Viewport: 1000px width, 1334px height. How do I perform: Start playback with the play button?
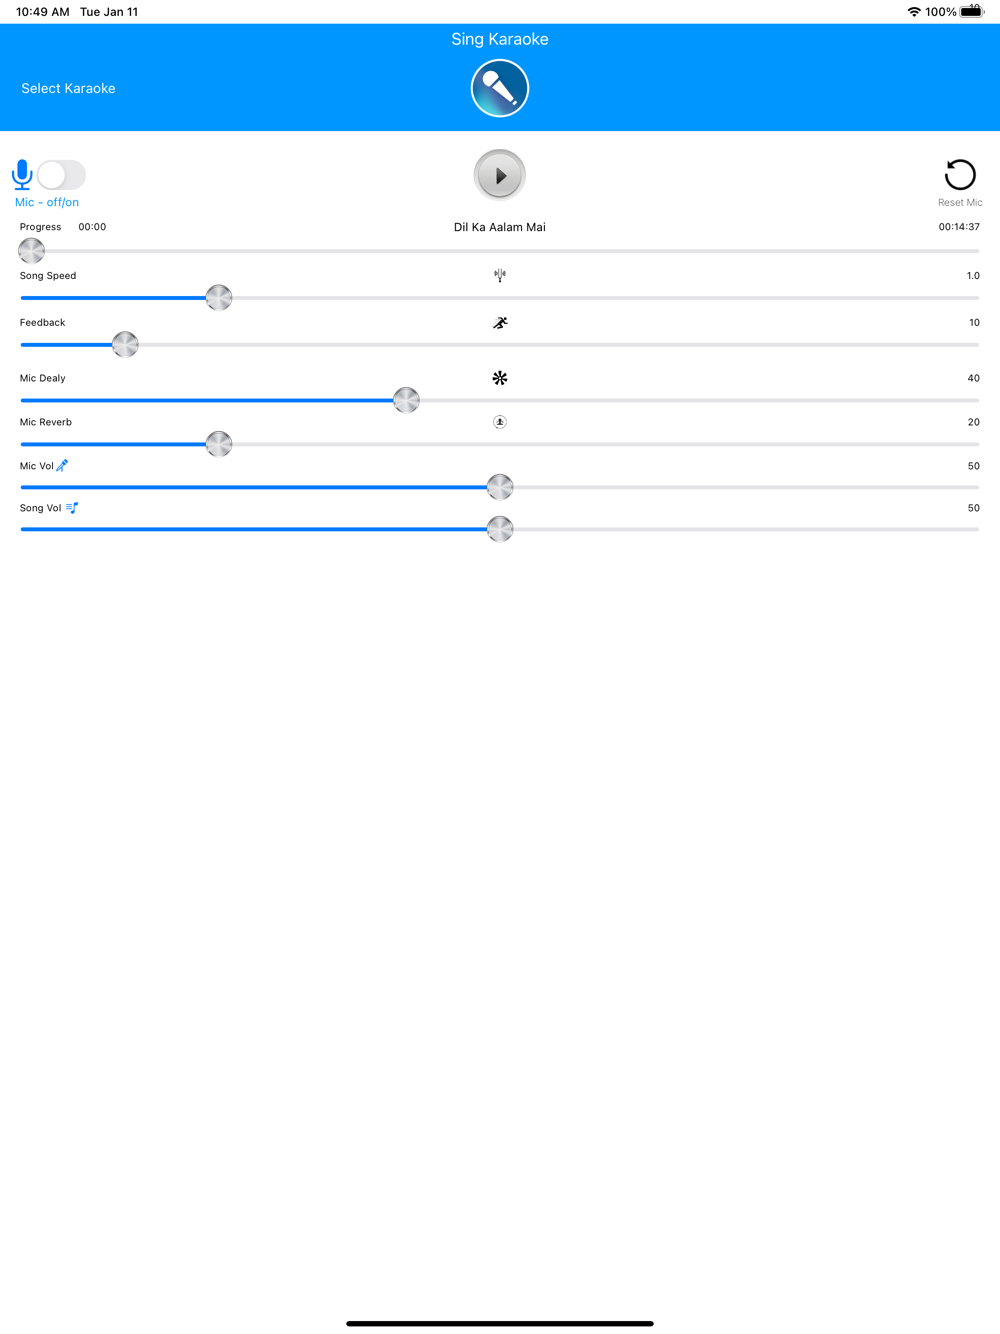click(x=500, y=175)
